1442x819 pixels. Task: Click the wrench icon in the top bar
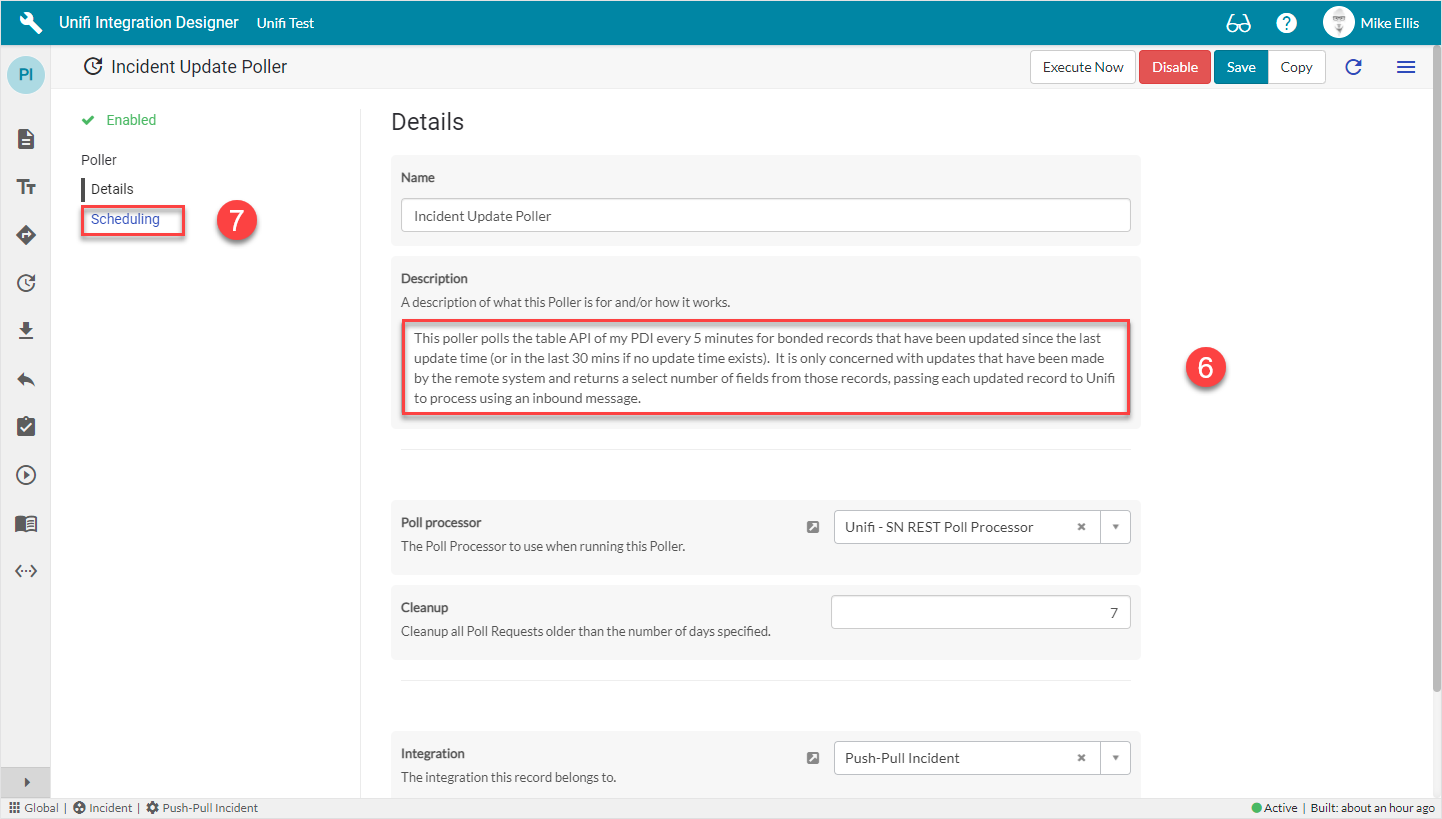(x=29, y=21)
